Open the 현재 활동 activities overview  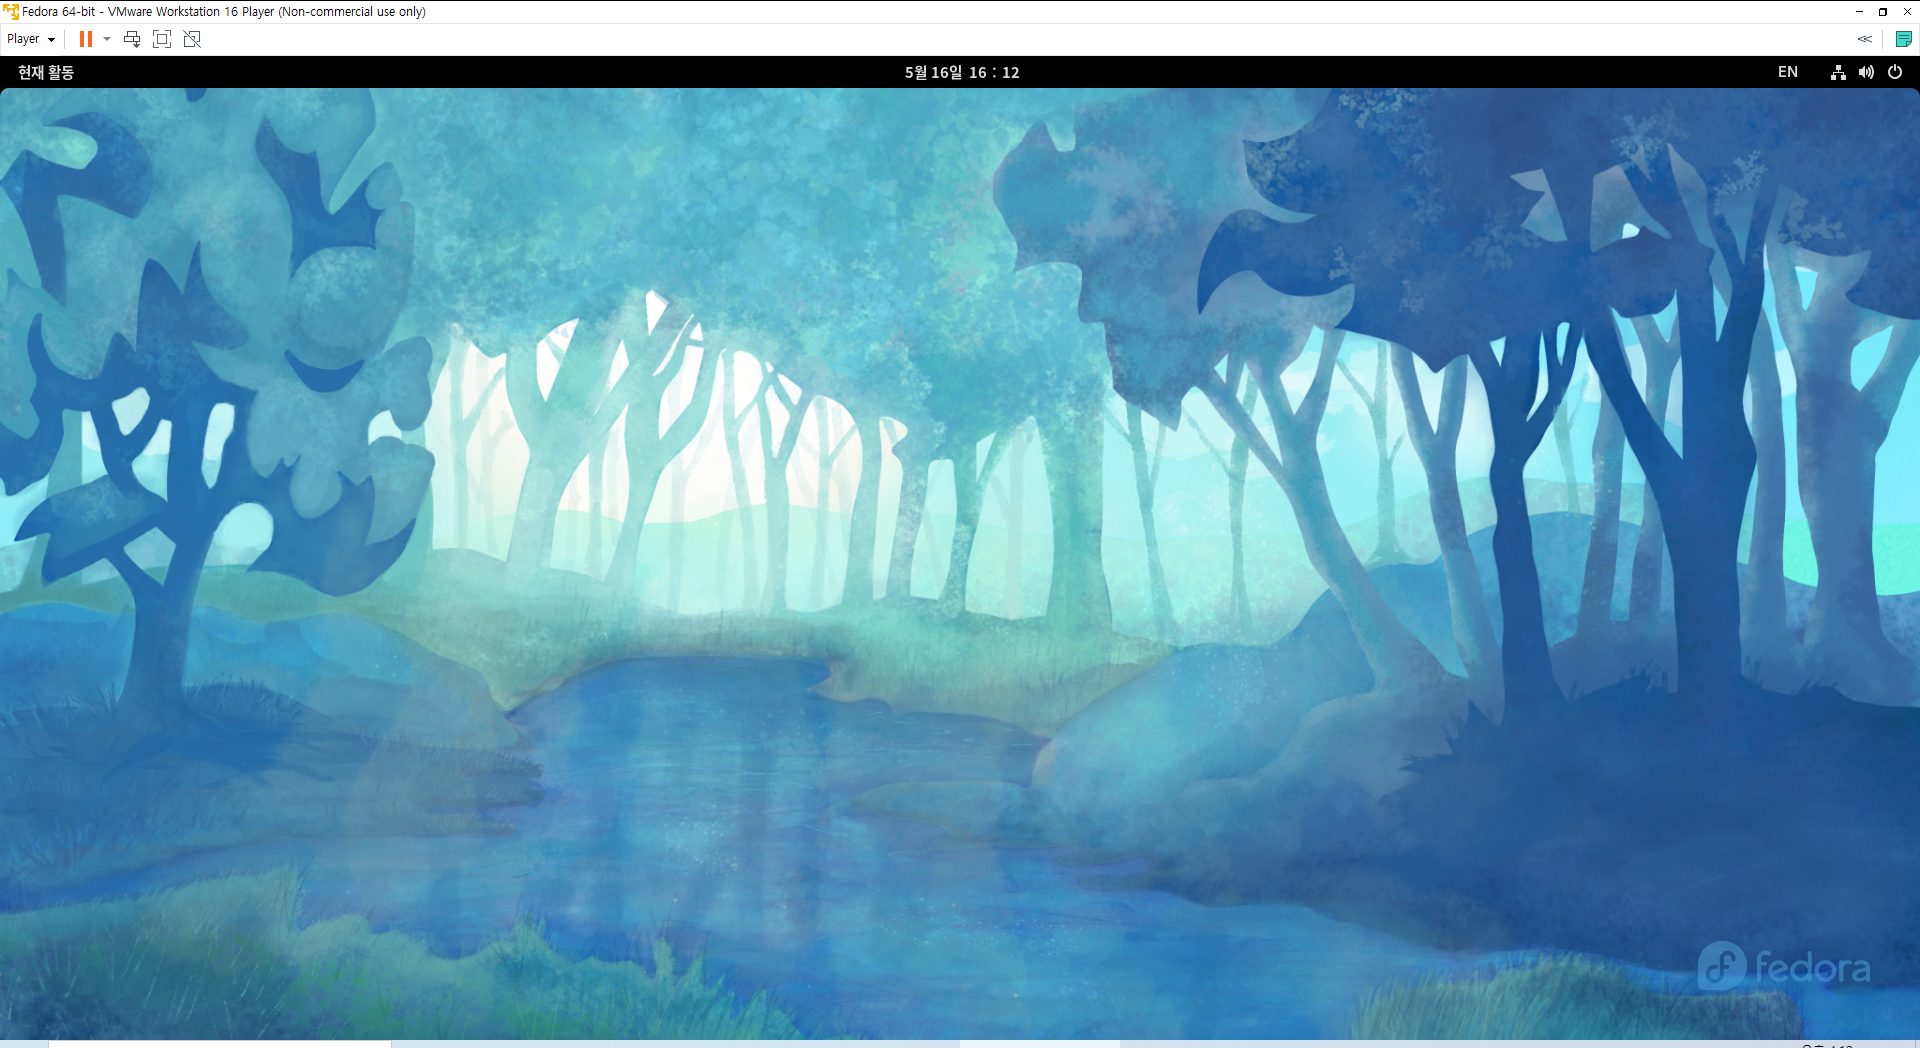tap(46, 72)
